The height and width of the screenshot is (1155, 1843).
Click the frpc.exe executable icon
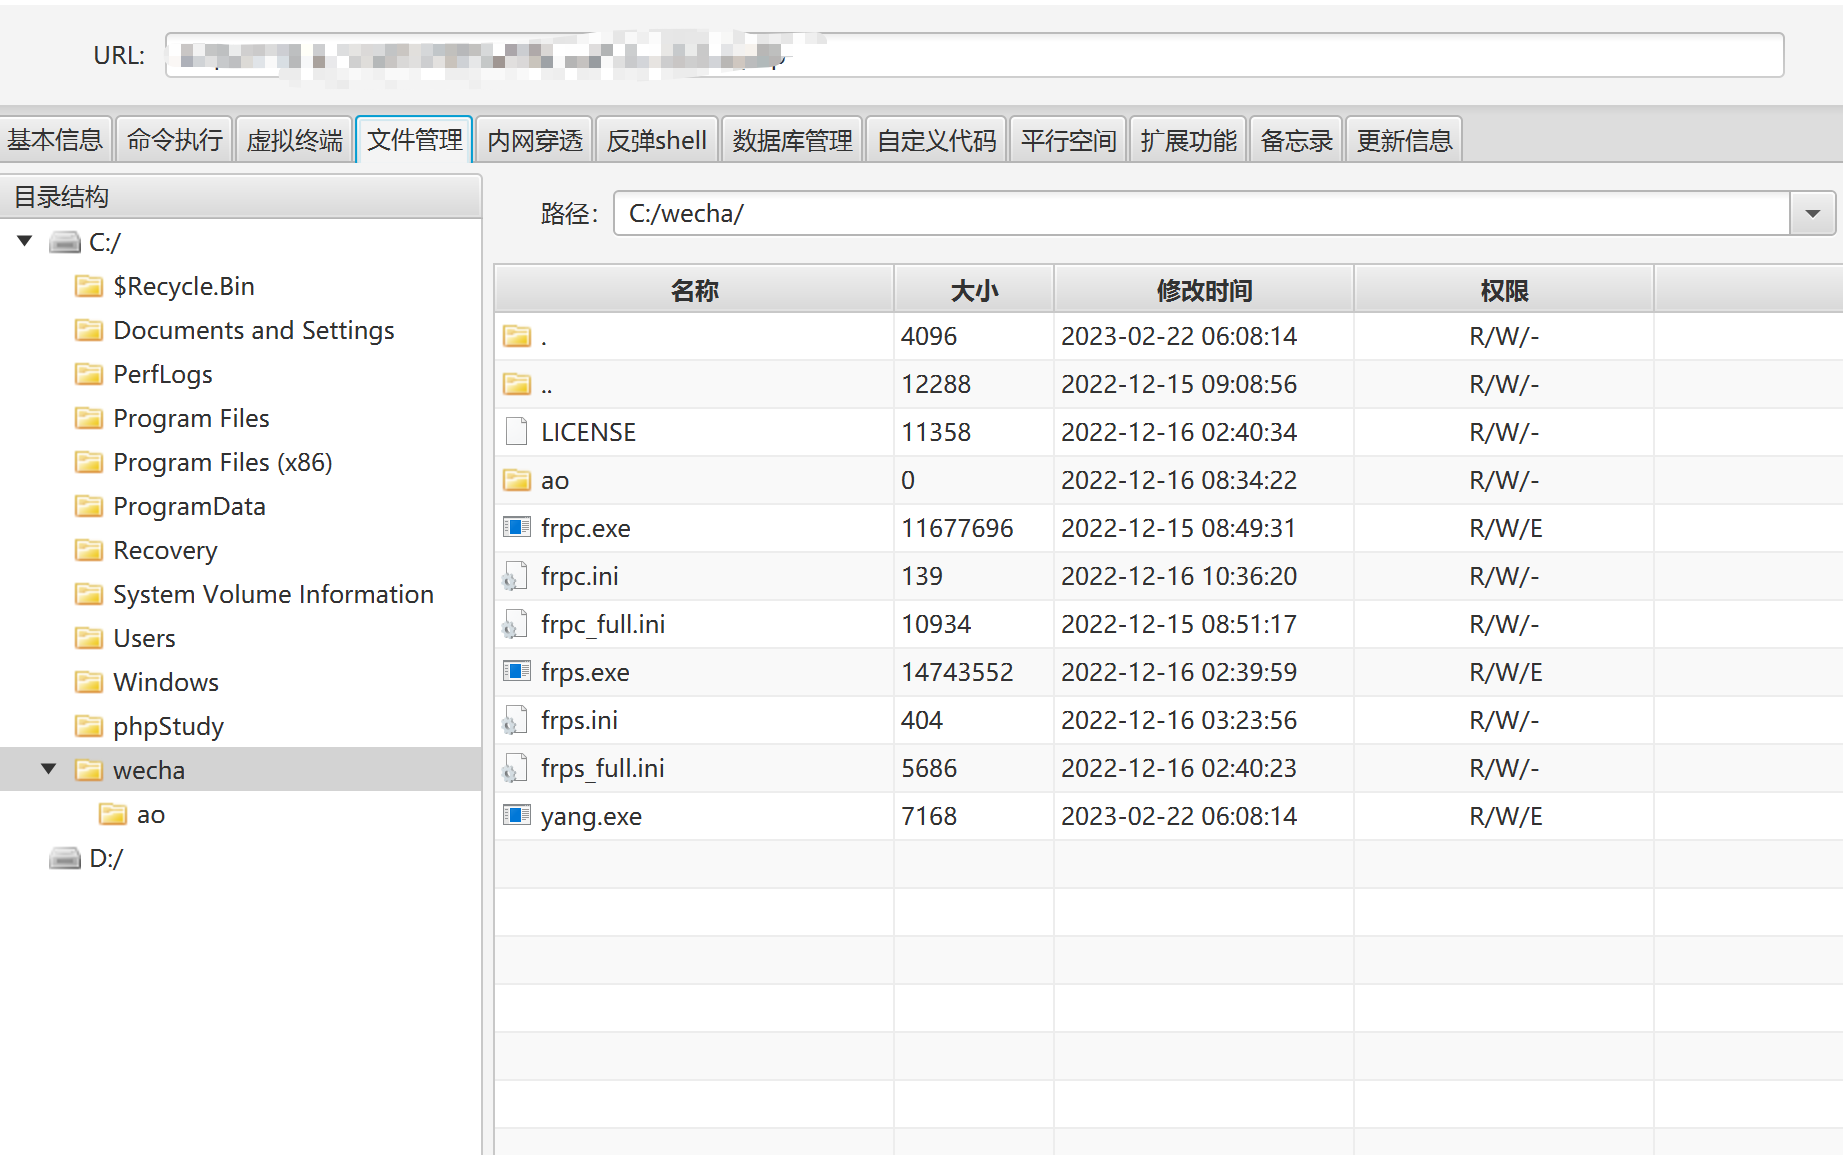(x=517, y=527)
